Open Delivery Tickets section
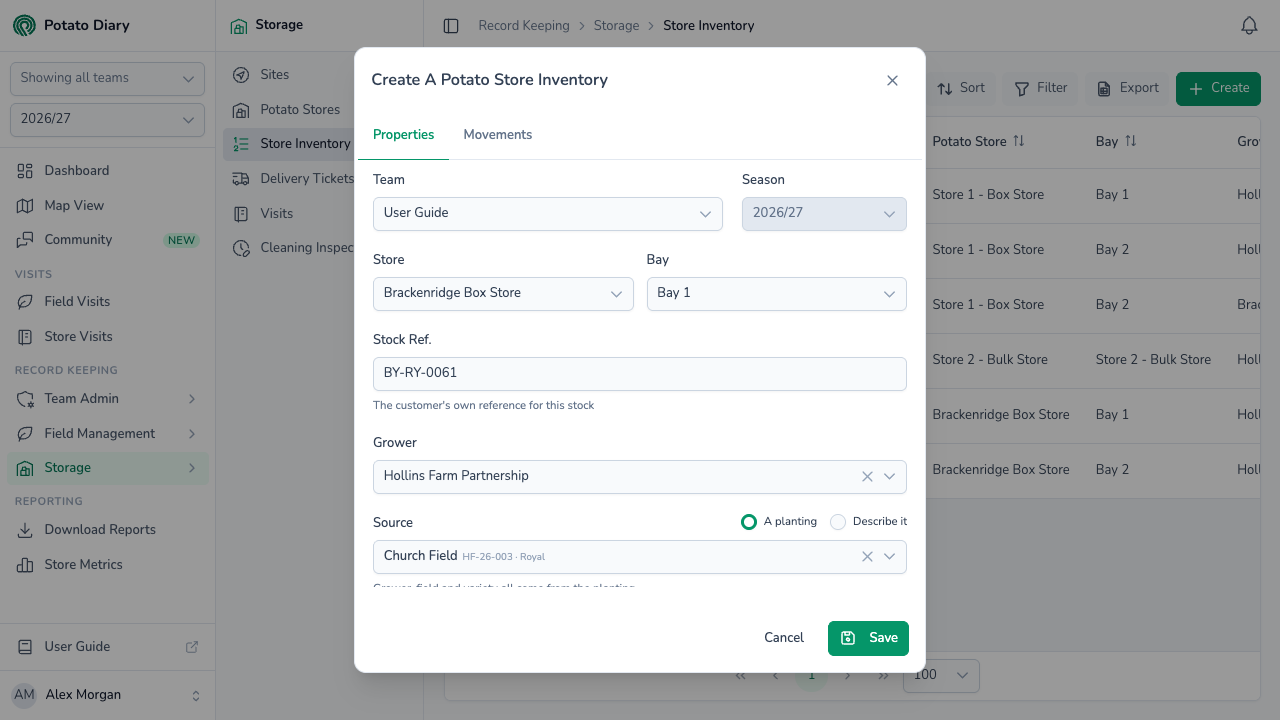The image size is (1280, 720). point(288,179)
